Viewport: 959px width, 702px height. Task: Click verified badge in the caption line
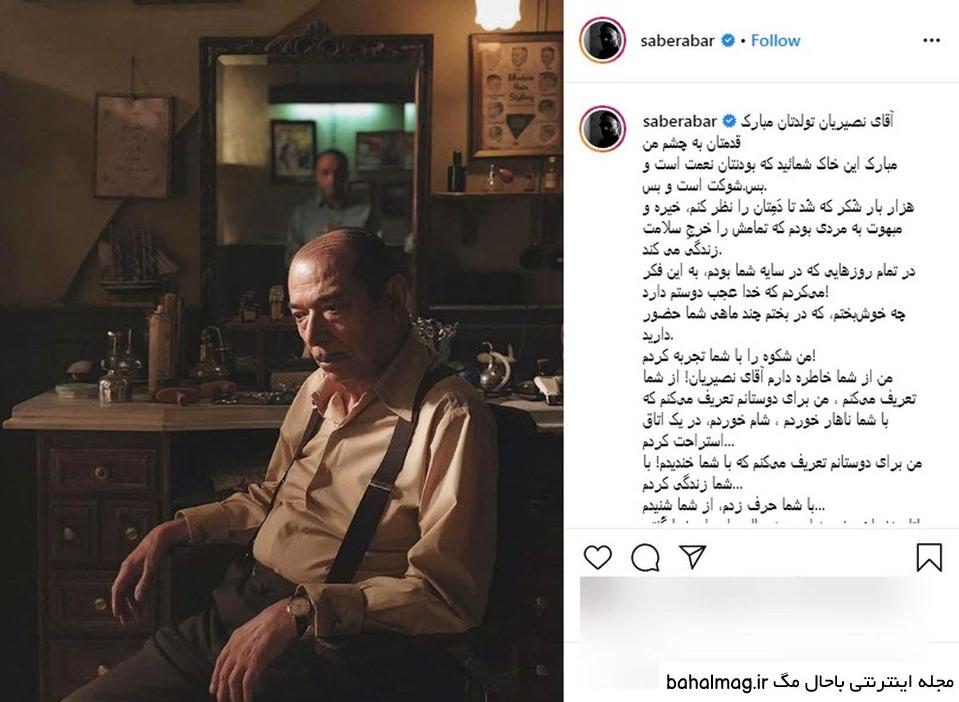click(x=730, y=121)
